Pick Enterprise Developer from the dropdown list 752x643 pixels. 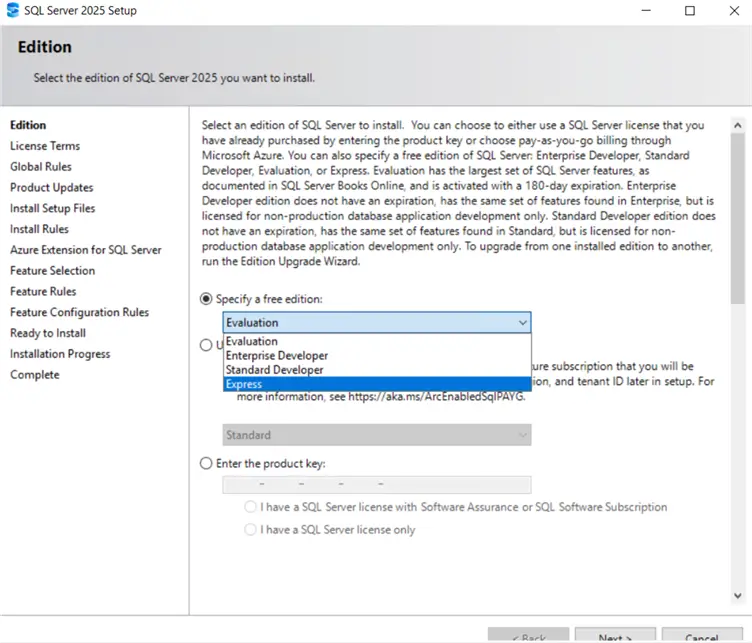click(x=377, y=356)
